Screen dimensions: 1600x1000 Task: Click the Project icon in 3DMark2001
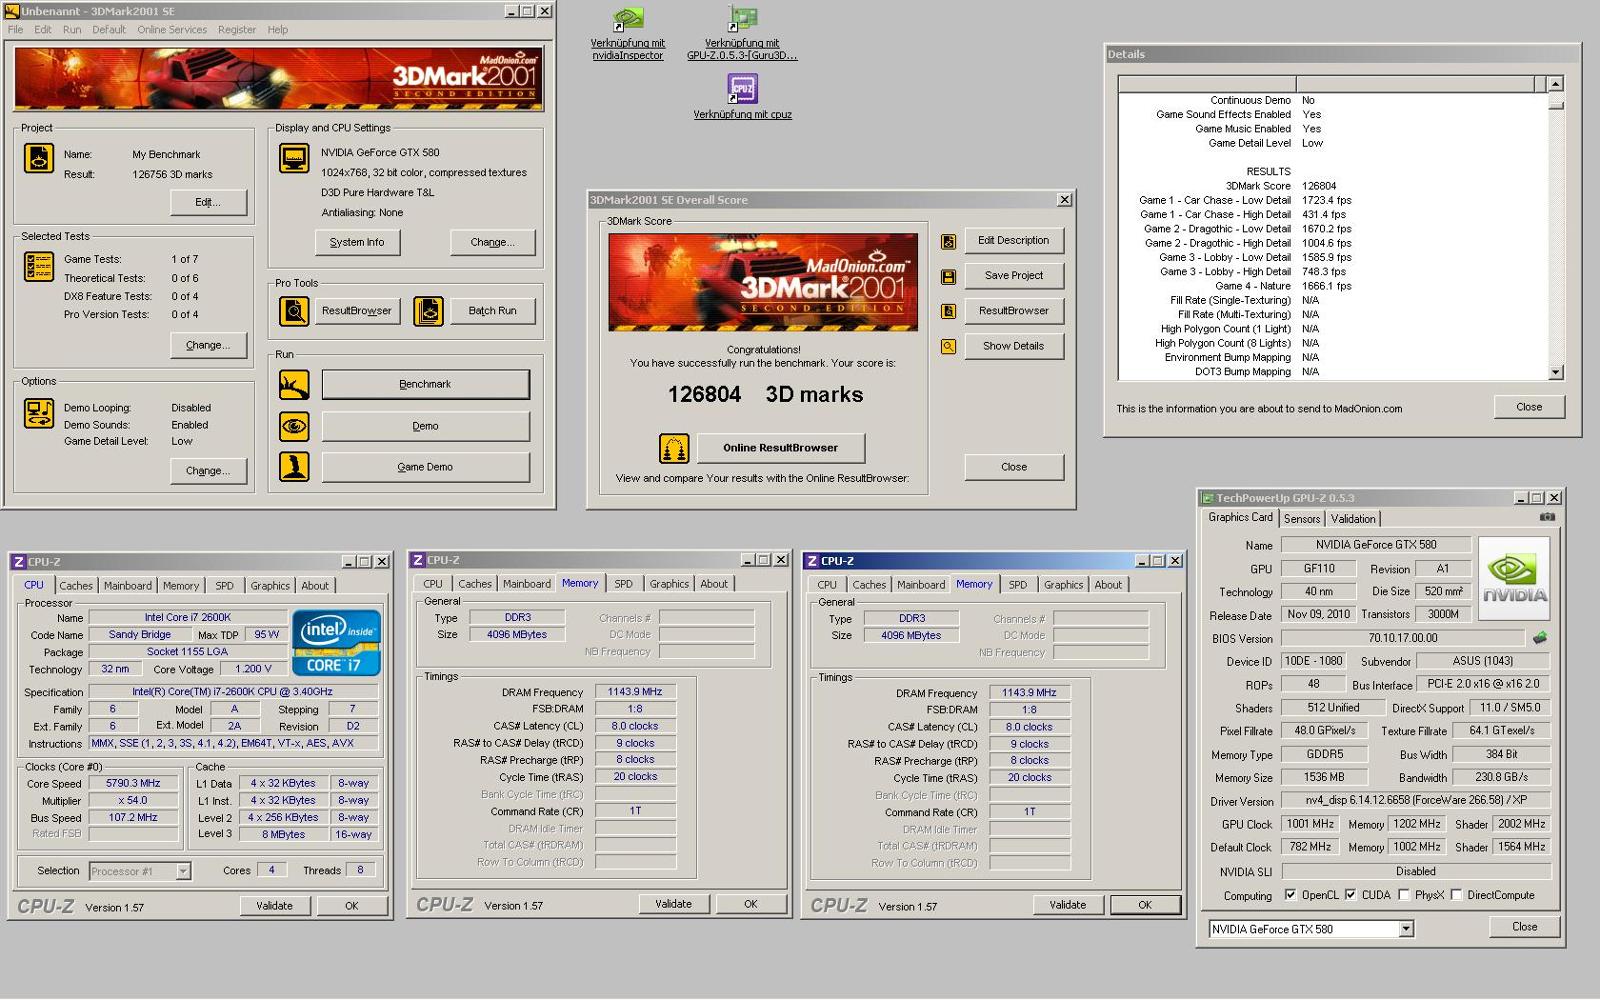click(x=39, y=158)
